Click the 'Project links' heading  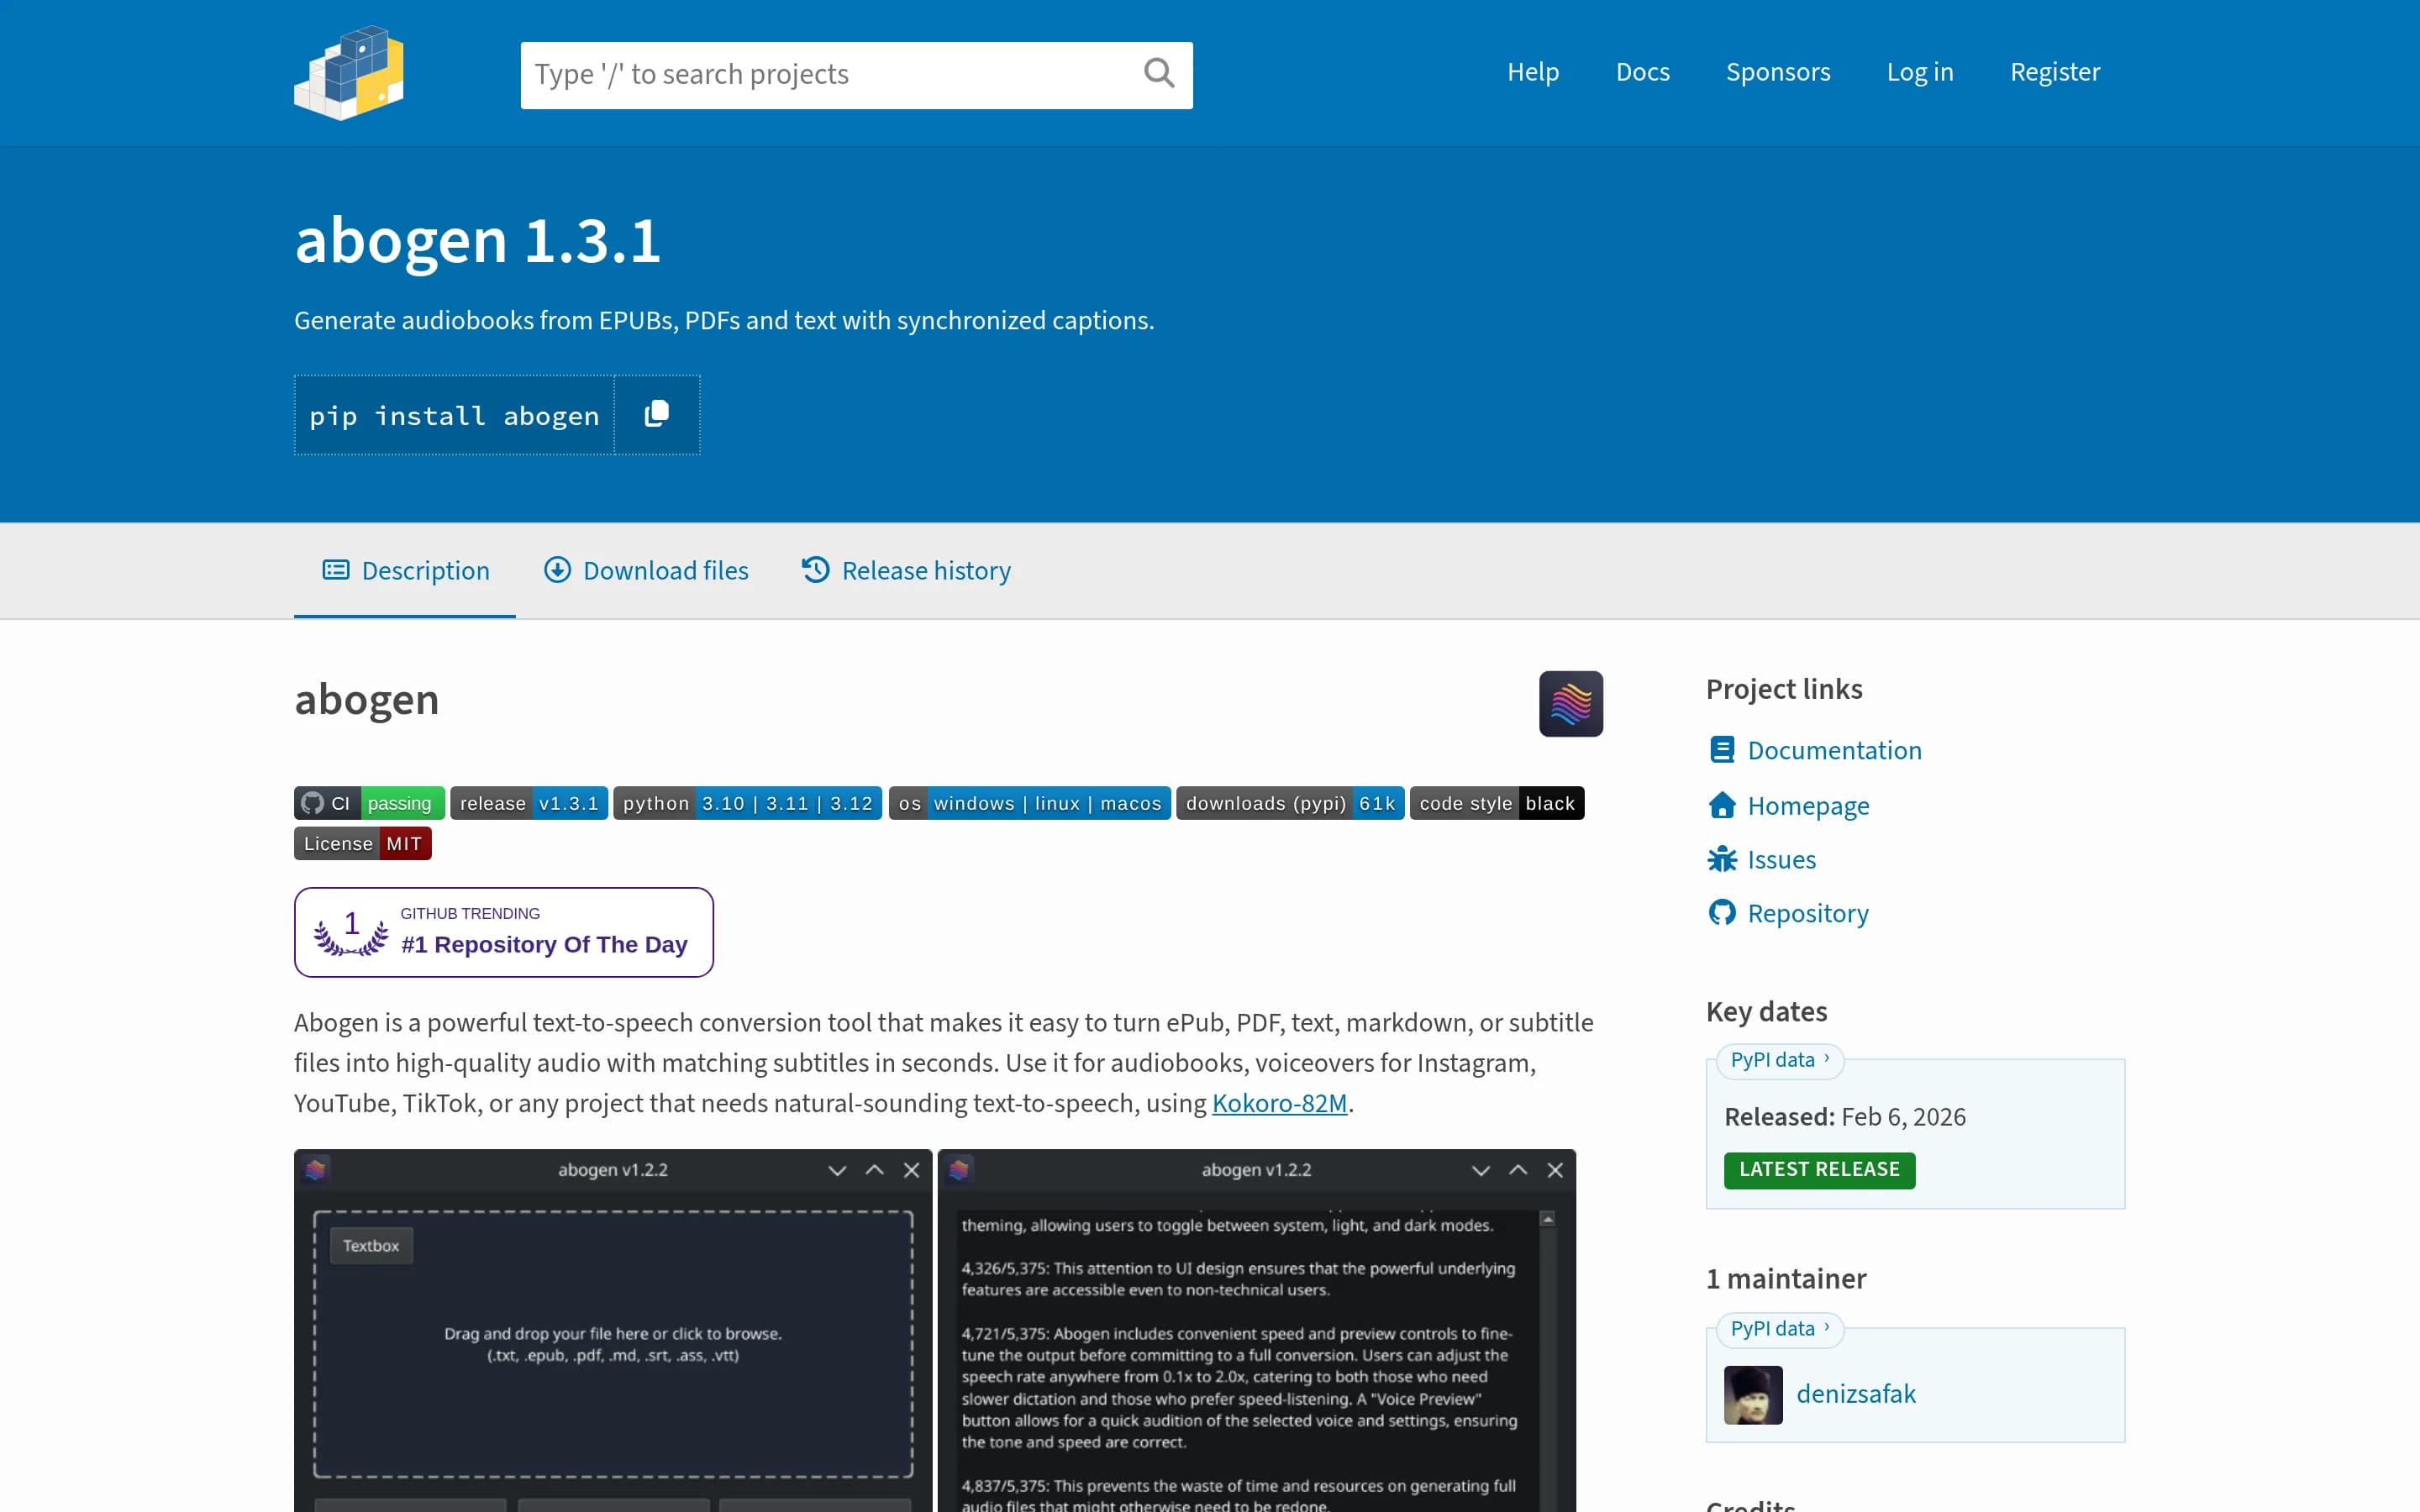tap(1784, 689)
